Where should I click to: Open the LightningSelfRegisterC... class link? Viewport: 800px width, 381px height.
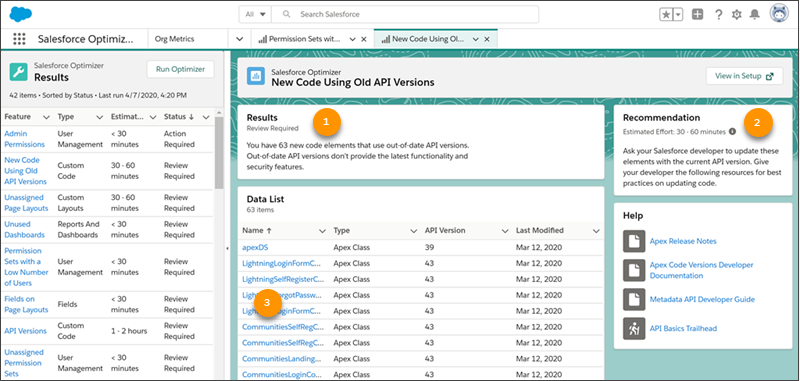click(x=283, y=280)
